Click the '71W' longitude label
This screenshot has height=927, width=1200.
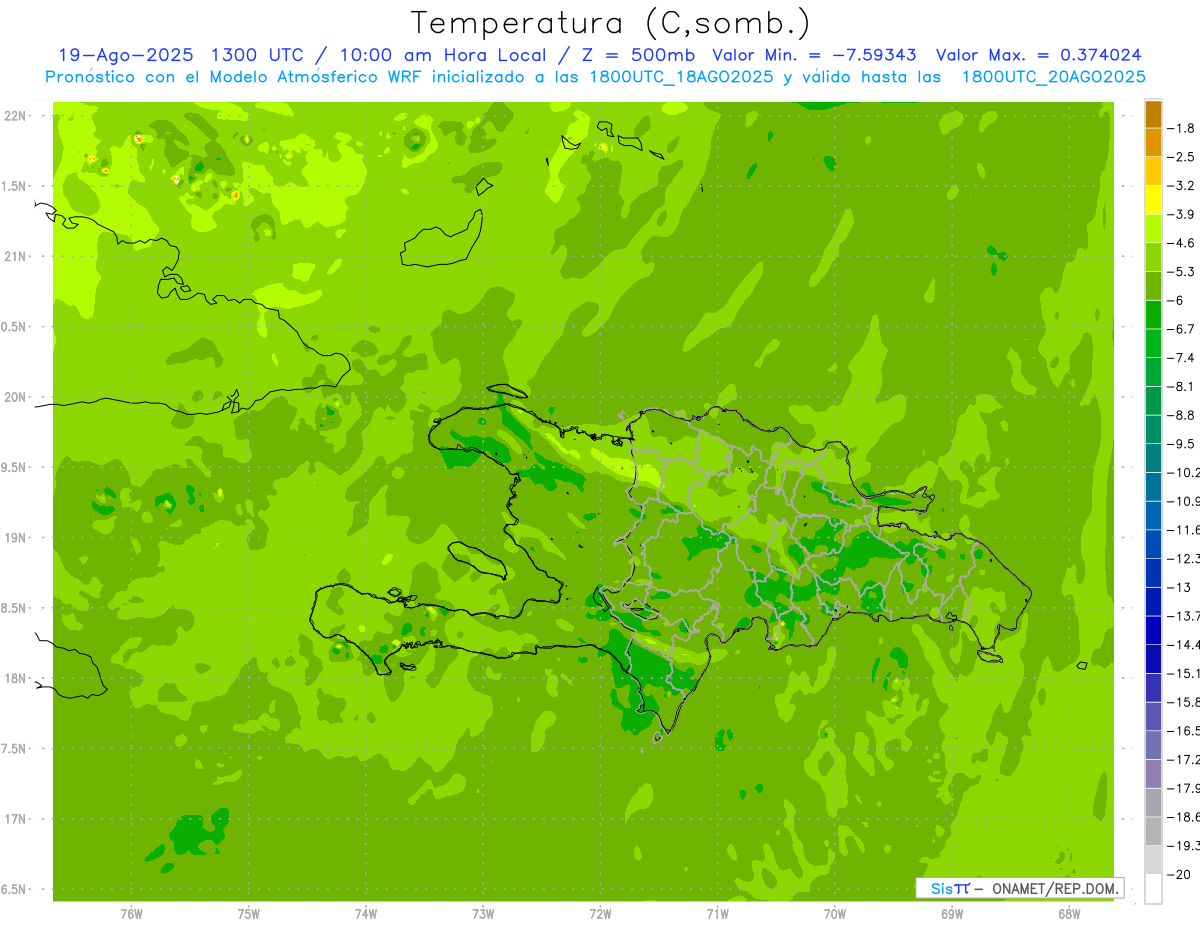717,915
